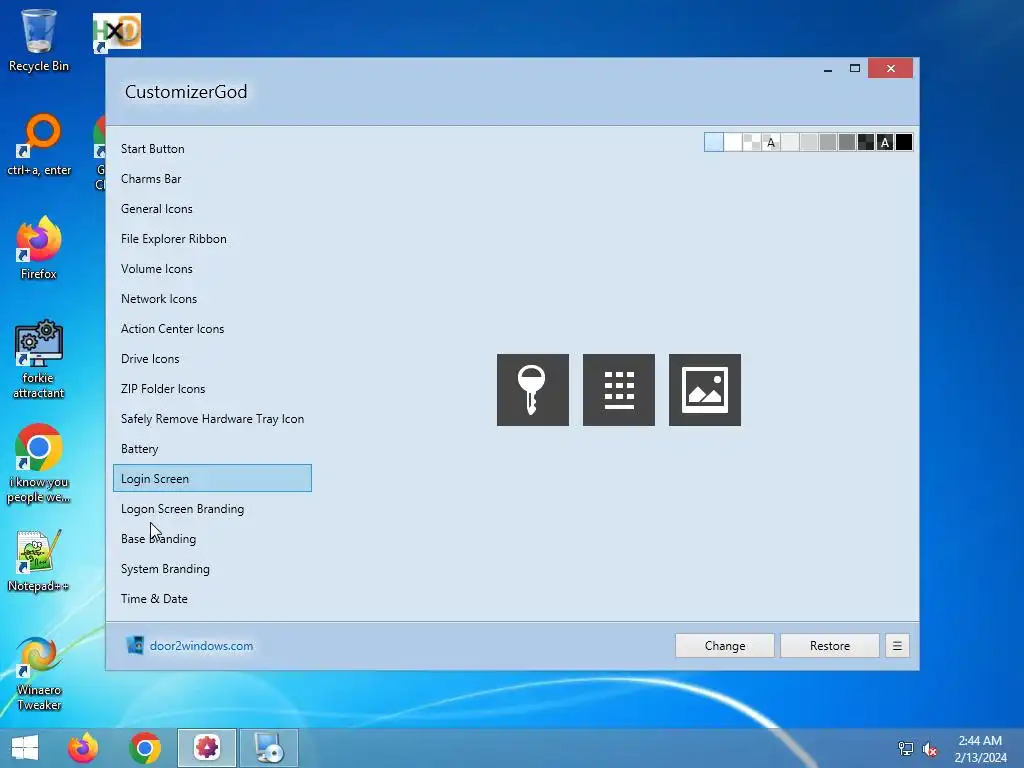The height and width of the screenshot is (768, 1024).
Task: Choose the dark gray background swatch
Action: click(x=846, y=142)
